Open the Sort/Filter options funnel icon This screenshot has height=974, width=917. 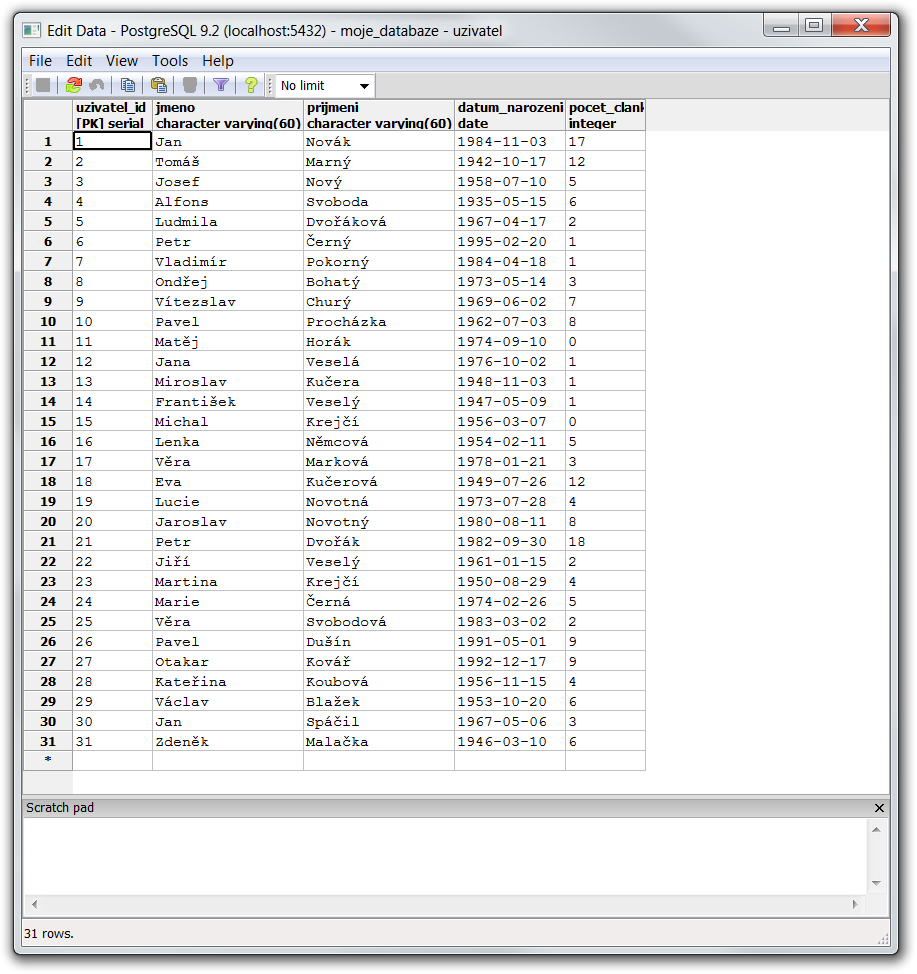point(221,85)
